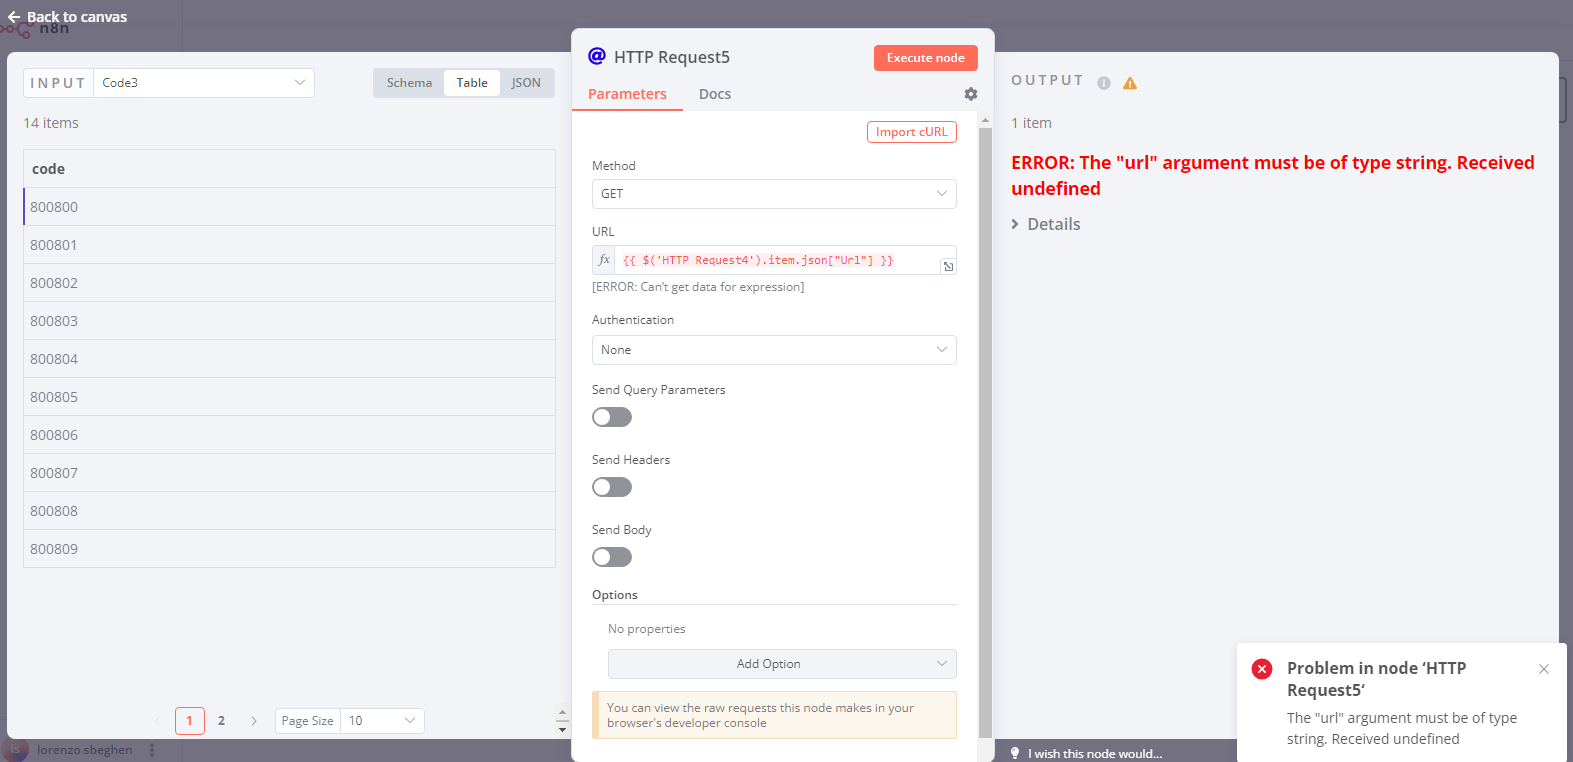Open the URL expression editor expand icon
This screenshot has height=762, width=1573.
click(x=948, y=266)
